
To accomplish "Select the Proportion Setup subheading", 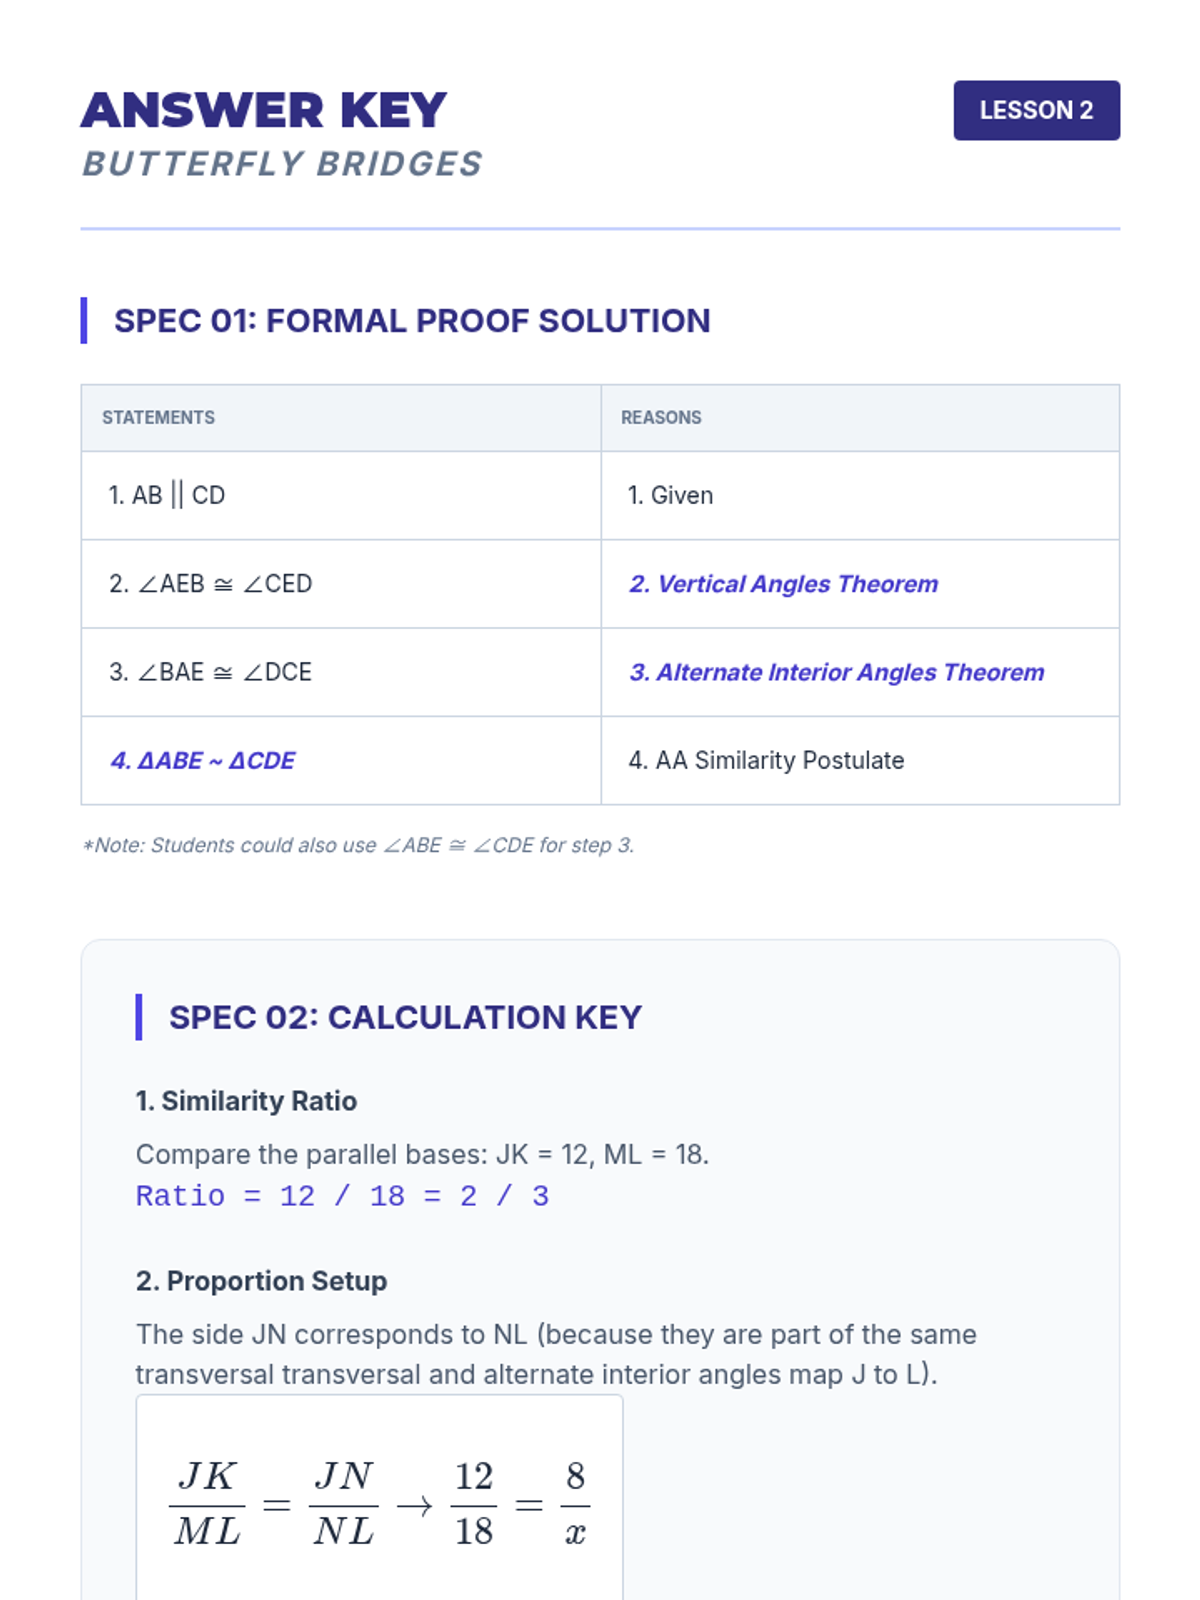I will [261, 1281].
